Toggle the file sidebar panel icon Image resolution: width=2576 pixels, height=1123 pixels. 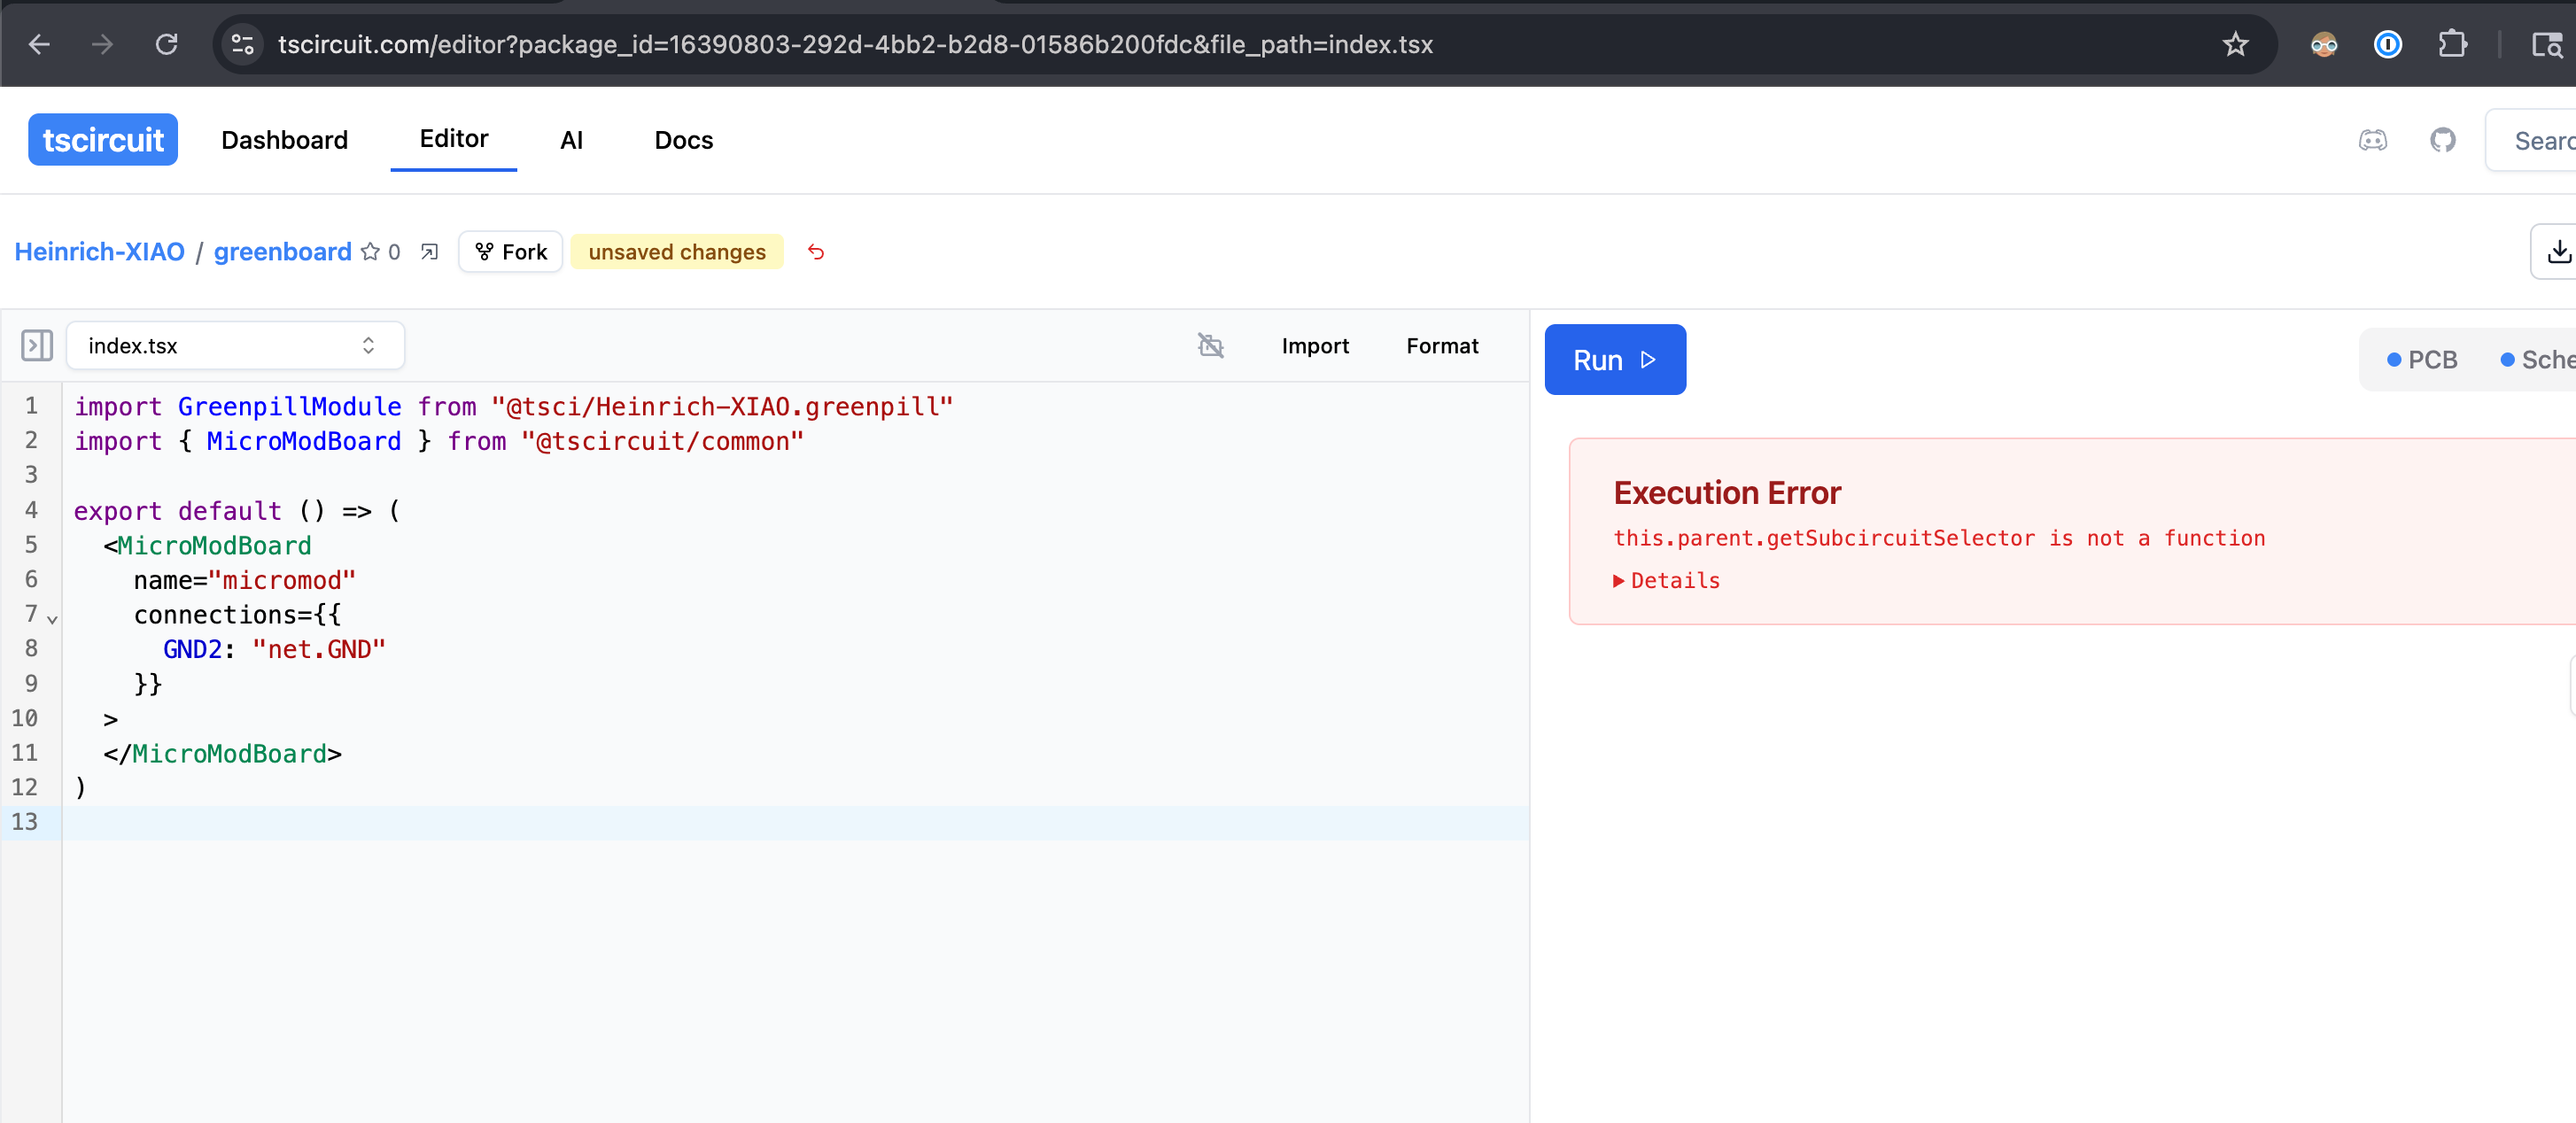pyautogui.click(x=36, y=346)
